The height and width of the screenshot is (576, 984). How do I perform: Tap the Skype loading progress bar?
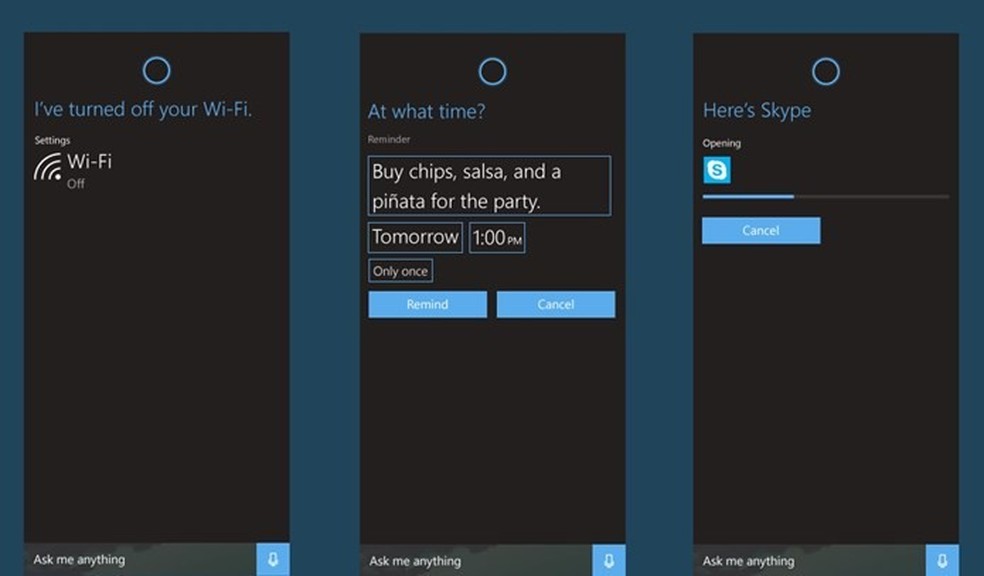tap(825, 197)
